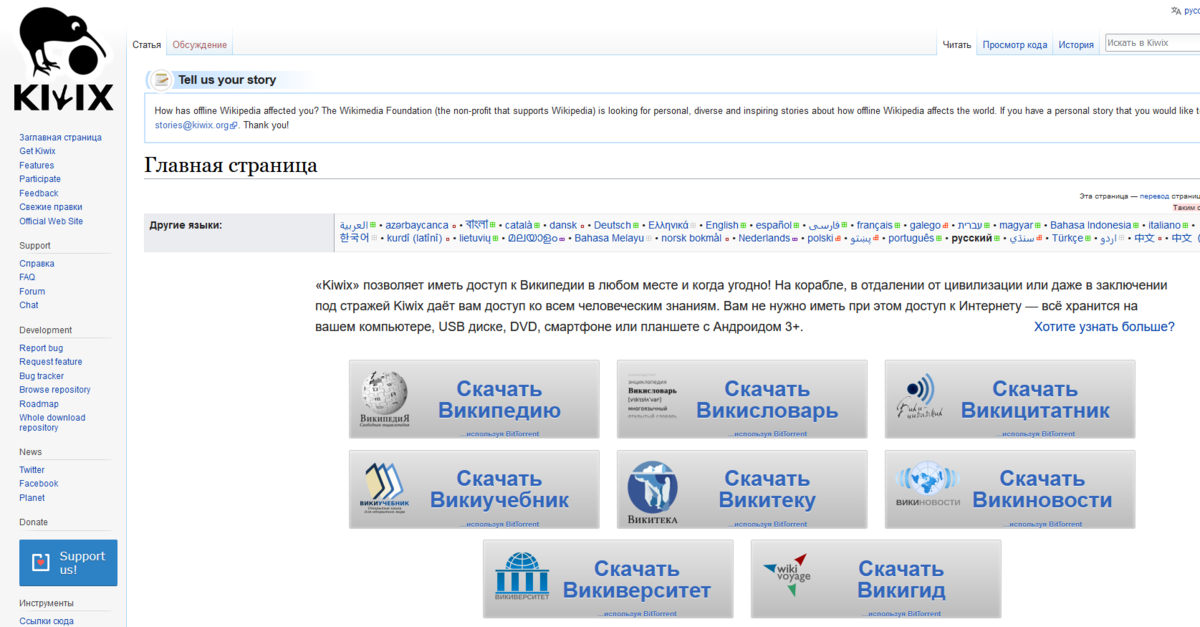
Task: Open the Facebook news link
Action: (39, 484)
